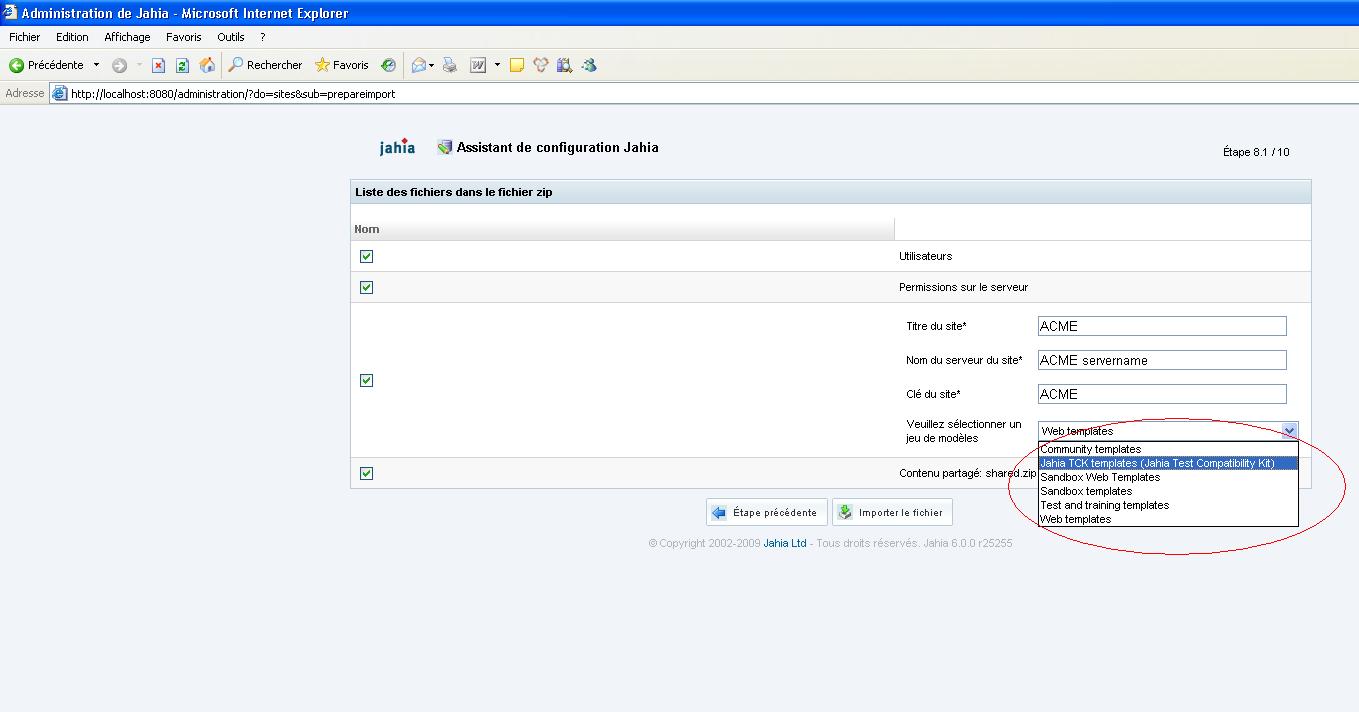Open the Rechercher search tool
This screenshot has width=1359, height=712.
(x=265, y=65)
